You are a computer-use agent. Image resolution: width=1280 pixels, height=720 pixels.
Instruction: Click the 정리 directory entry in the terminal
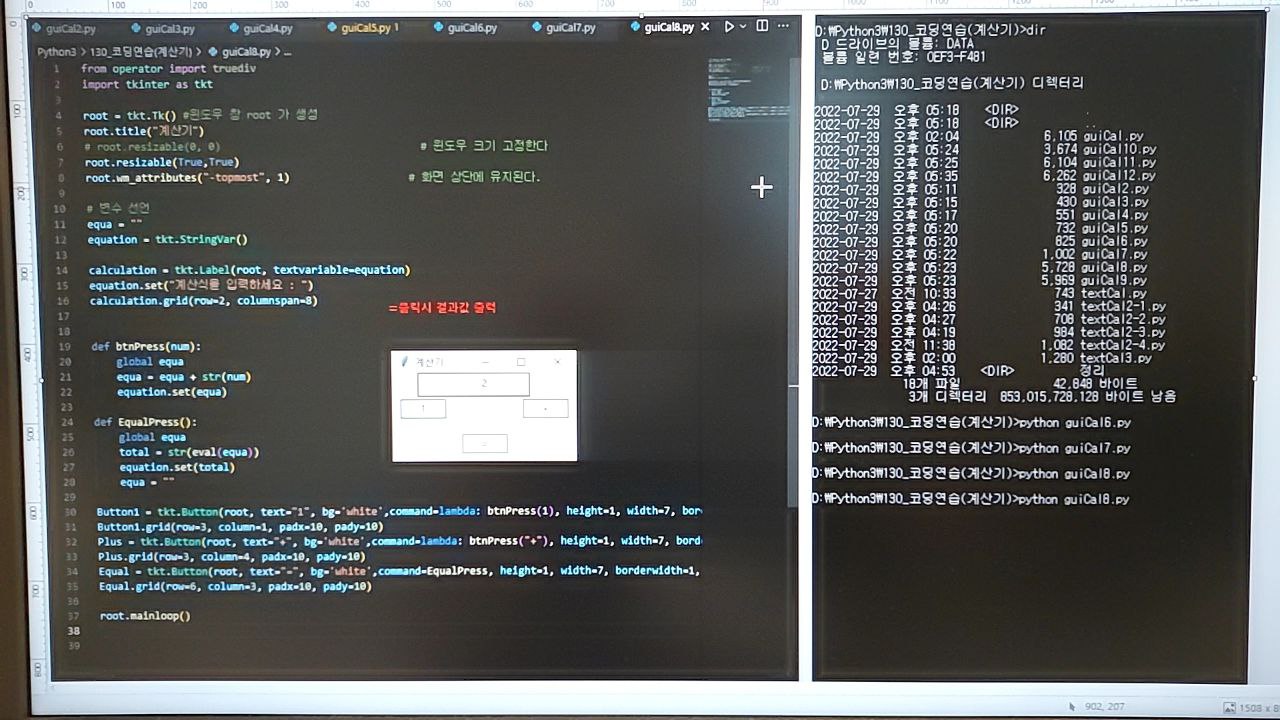point(1092,371)
